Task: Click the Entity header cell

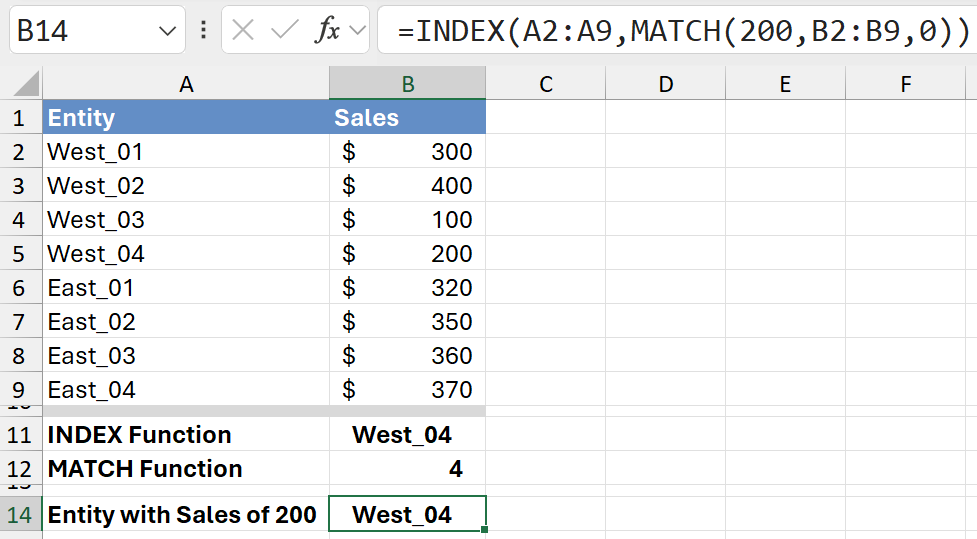Action: pos(186,117)
